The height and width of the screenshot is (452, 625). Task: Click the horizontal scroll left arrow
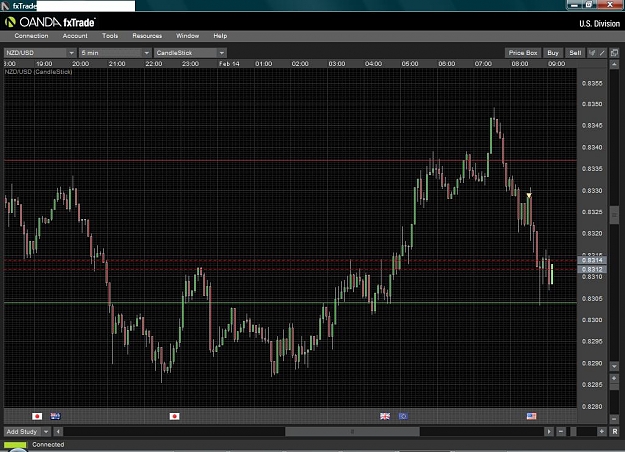point(58,432)
